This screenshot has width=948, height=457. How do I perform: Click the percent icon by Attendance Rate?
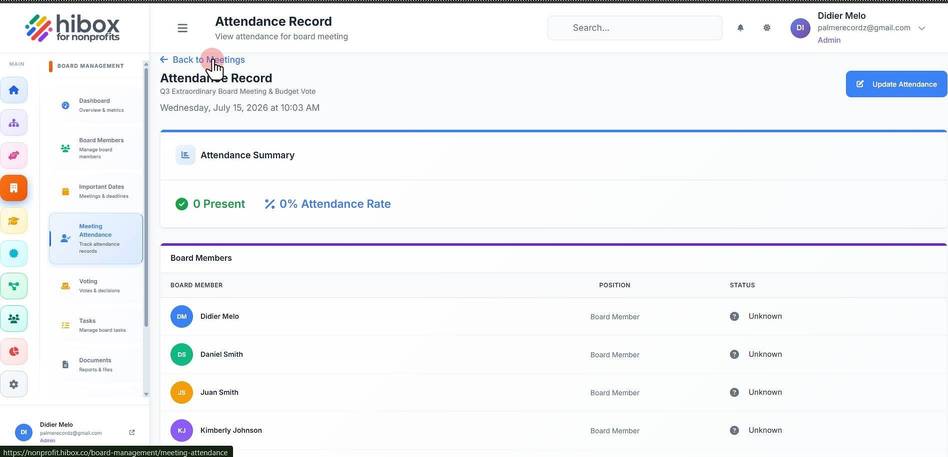tap(270, 204)
